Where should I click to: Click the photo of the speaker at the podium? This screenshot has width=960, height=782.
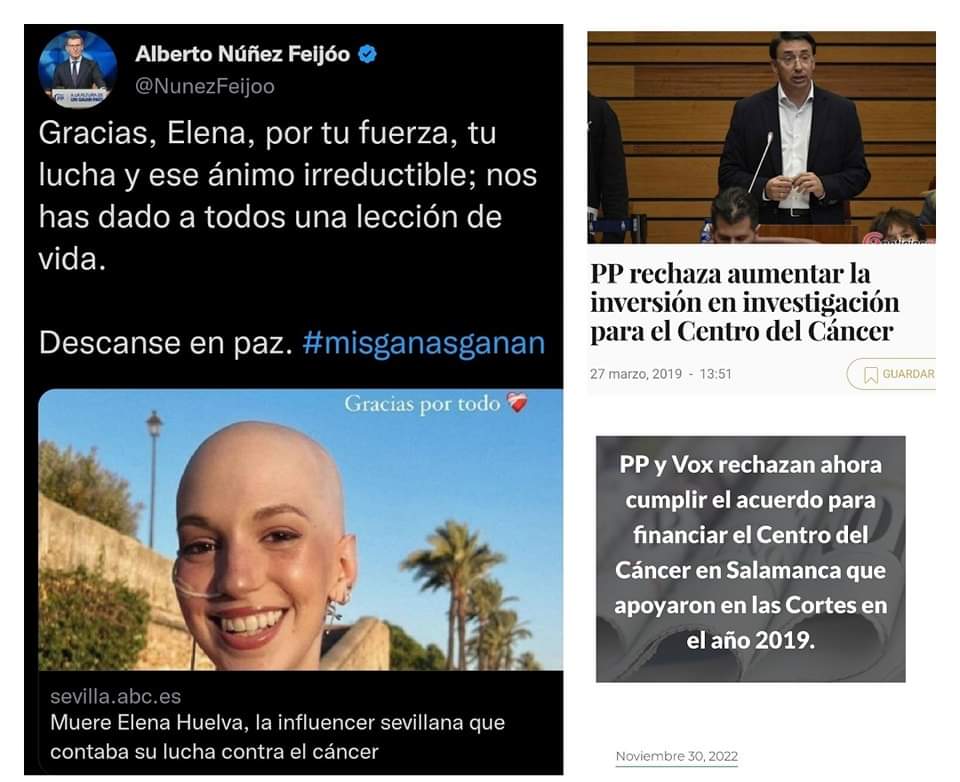coord(761,137)
